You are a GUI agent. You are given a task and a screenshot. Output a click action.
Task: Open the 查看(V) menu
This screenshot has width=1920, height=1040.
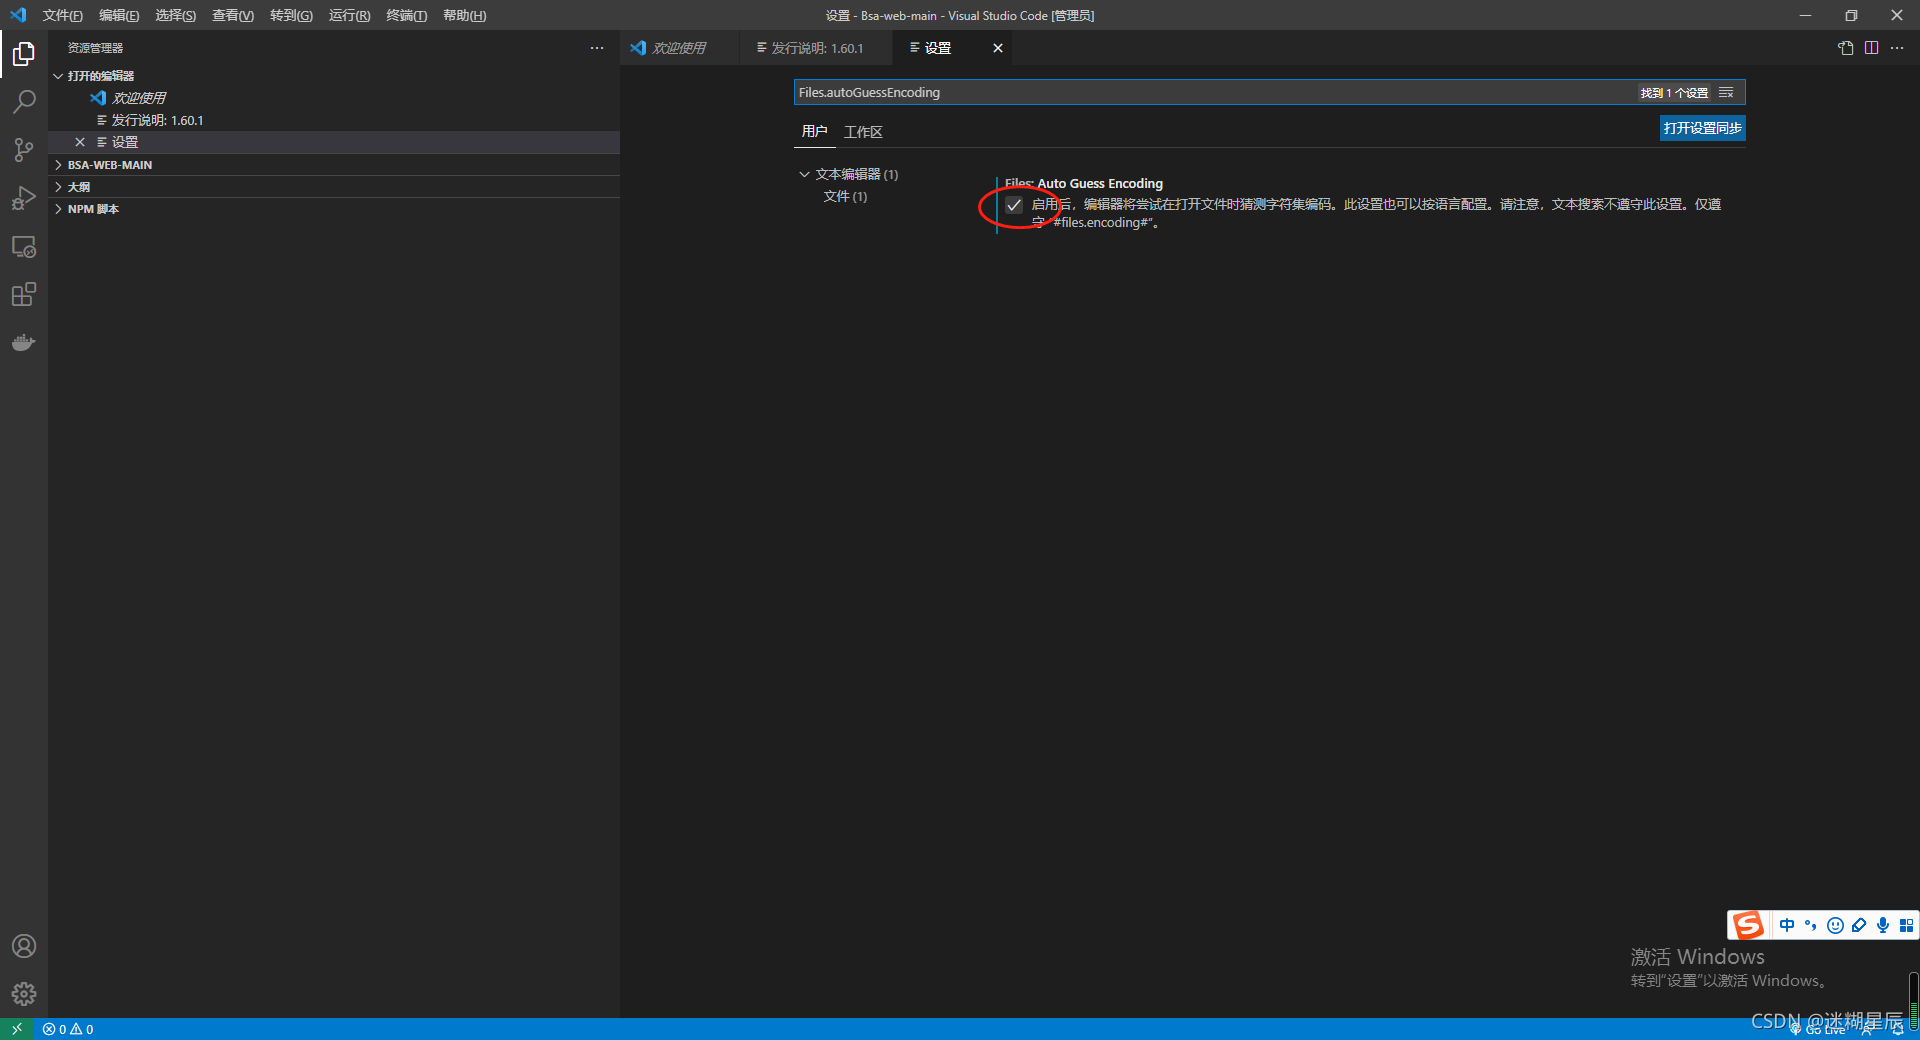click(x=233, y=15)
